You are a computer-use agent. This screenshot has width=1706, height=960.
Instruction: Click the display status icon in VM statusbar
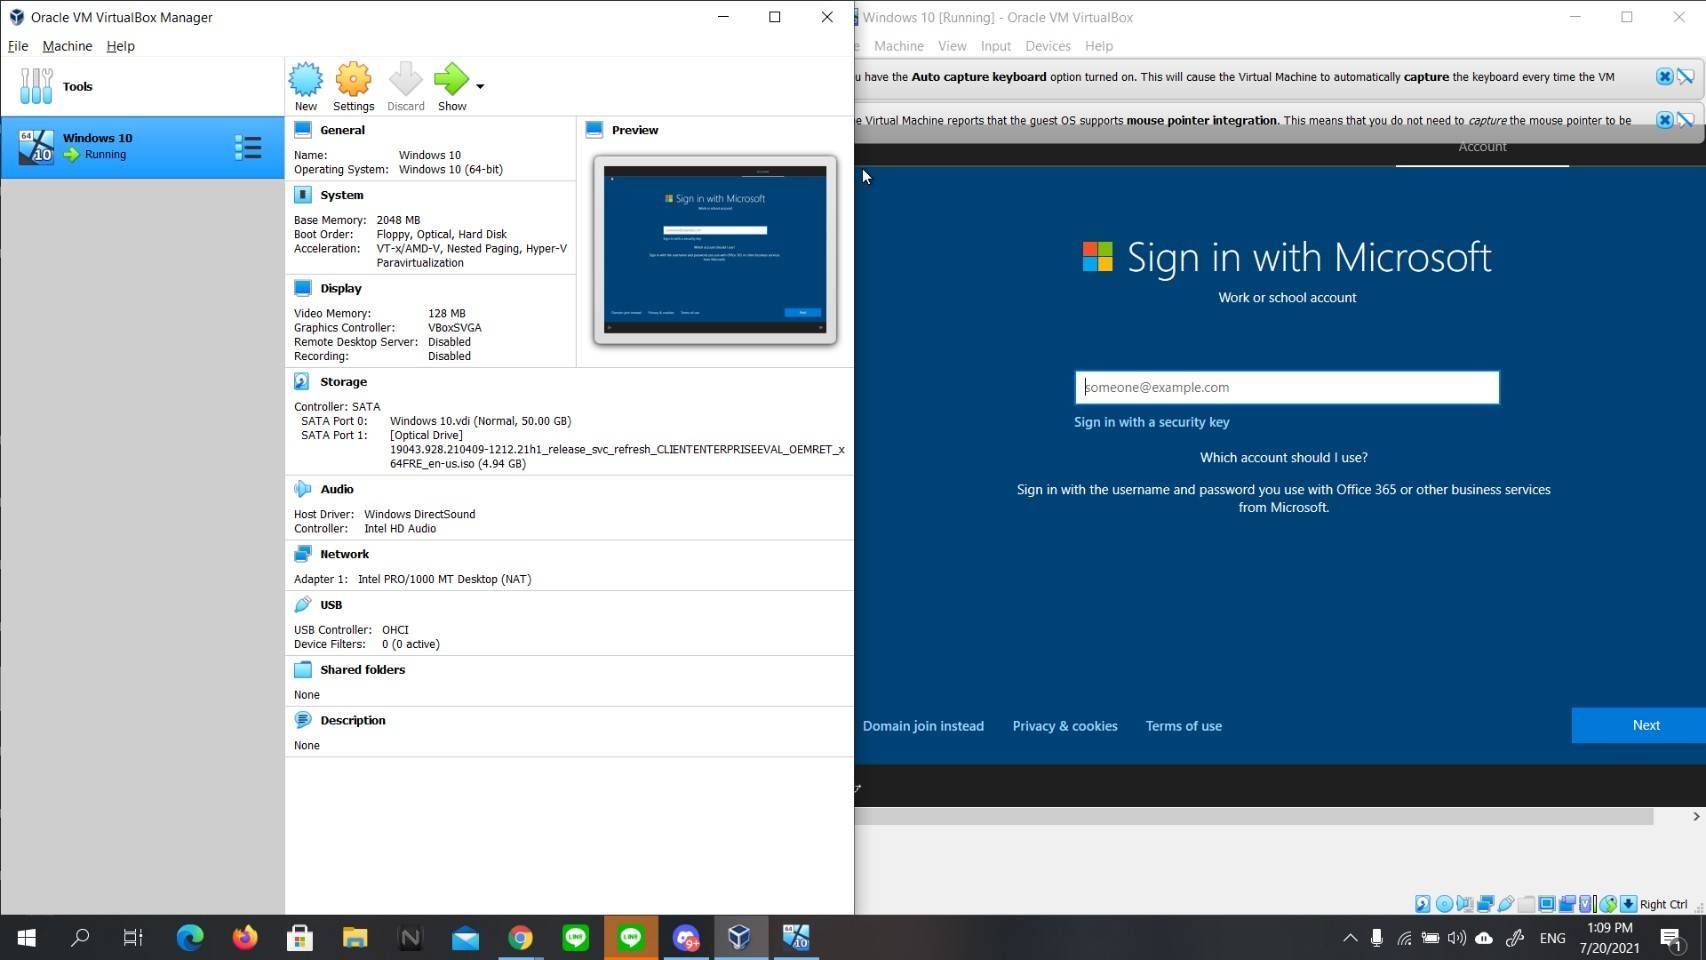tap(1547, 904)
